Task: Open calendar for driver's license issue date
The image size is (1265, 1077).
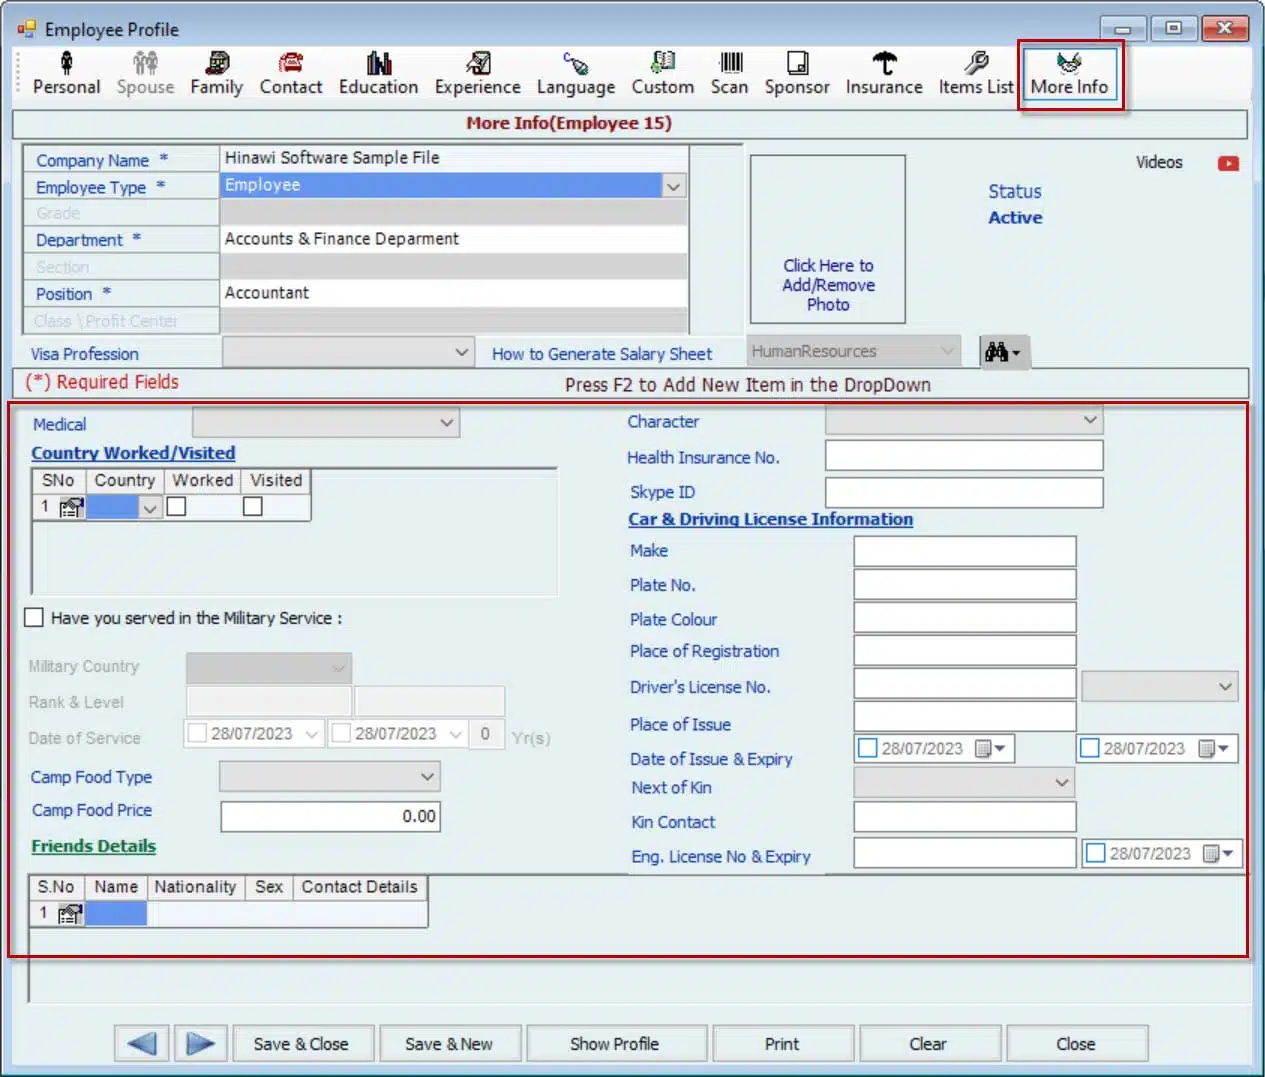Action: point(991,748)
